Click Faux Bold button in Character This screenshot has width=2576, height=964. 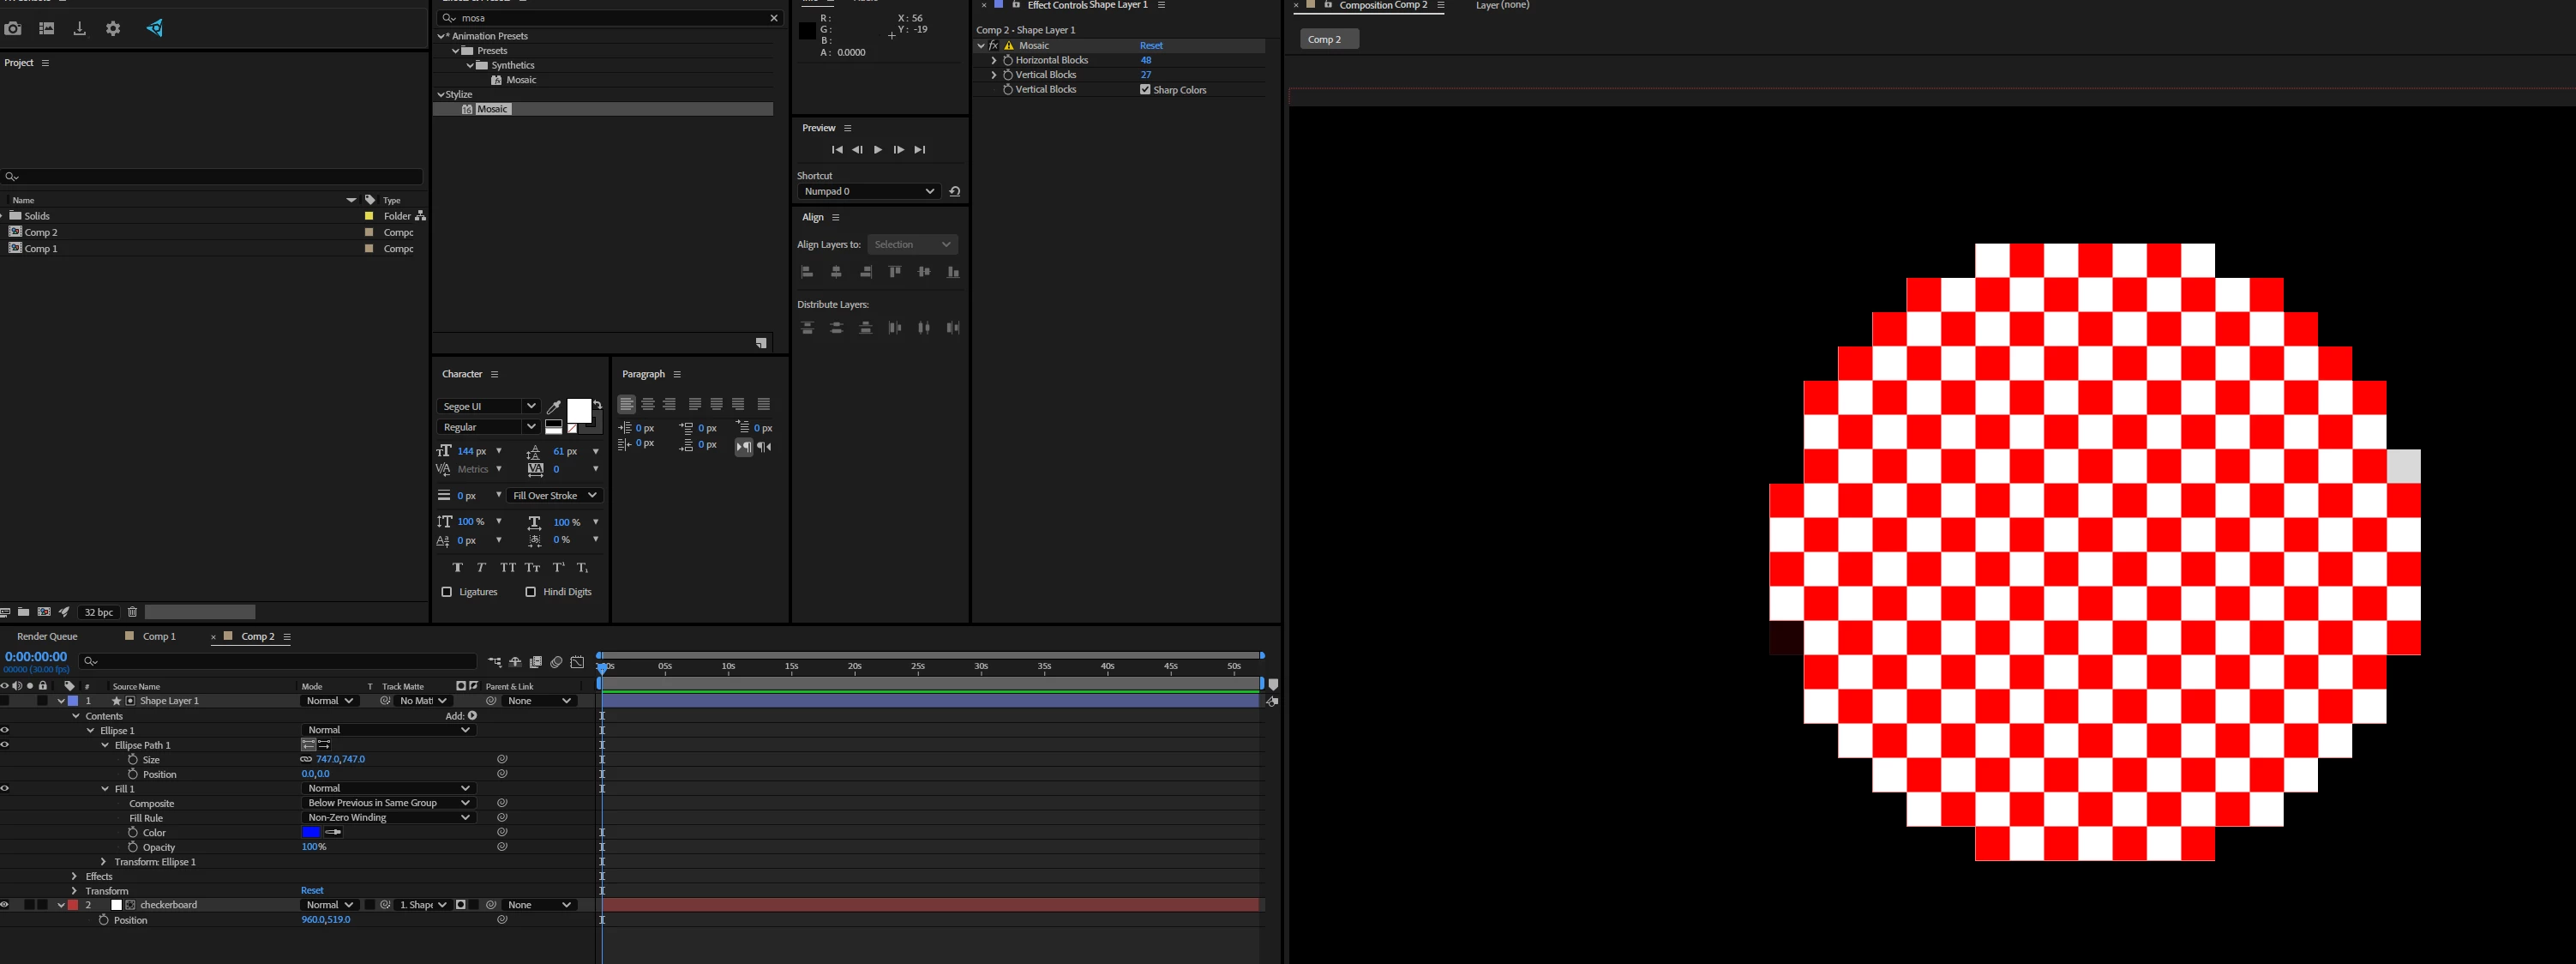click(457, 567)
